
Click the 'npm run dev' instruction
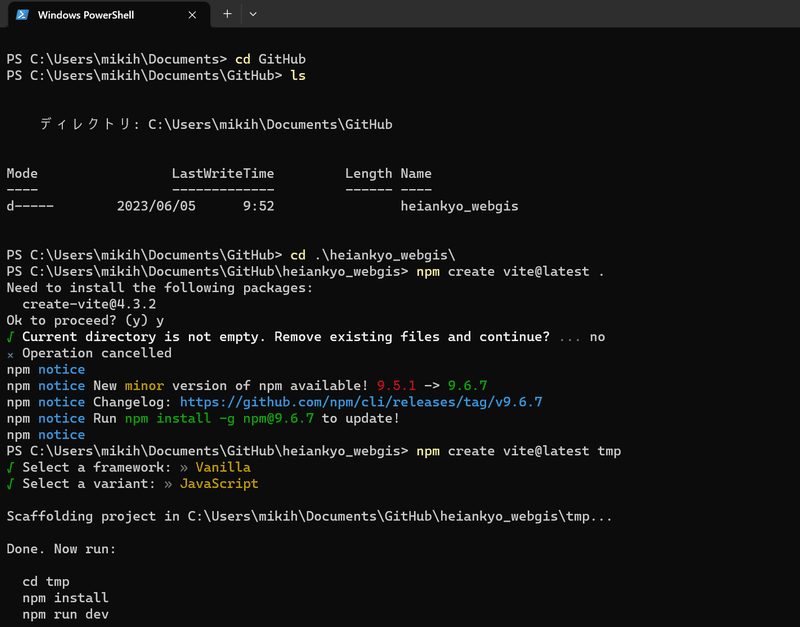point(65,614)
